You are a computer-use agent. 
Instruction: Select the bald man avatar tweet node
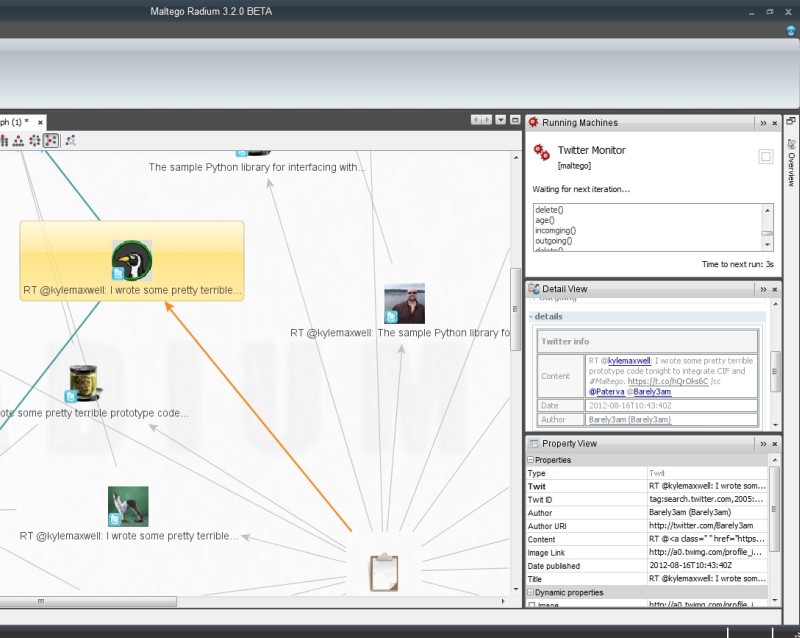404,304
